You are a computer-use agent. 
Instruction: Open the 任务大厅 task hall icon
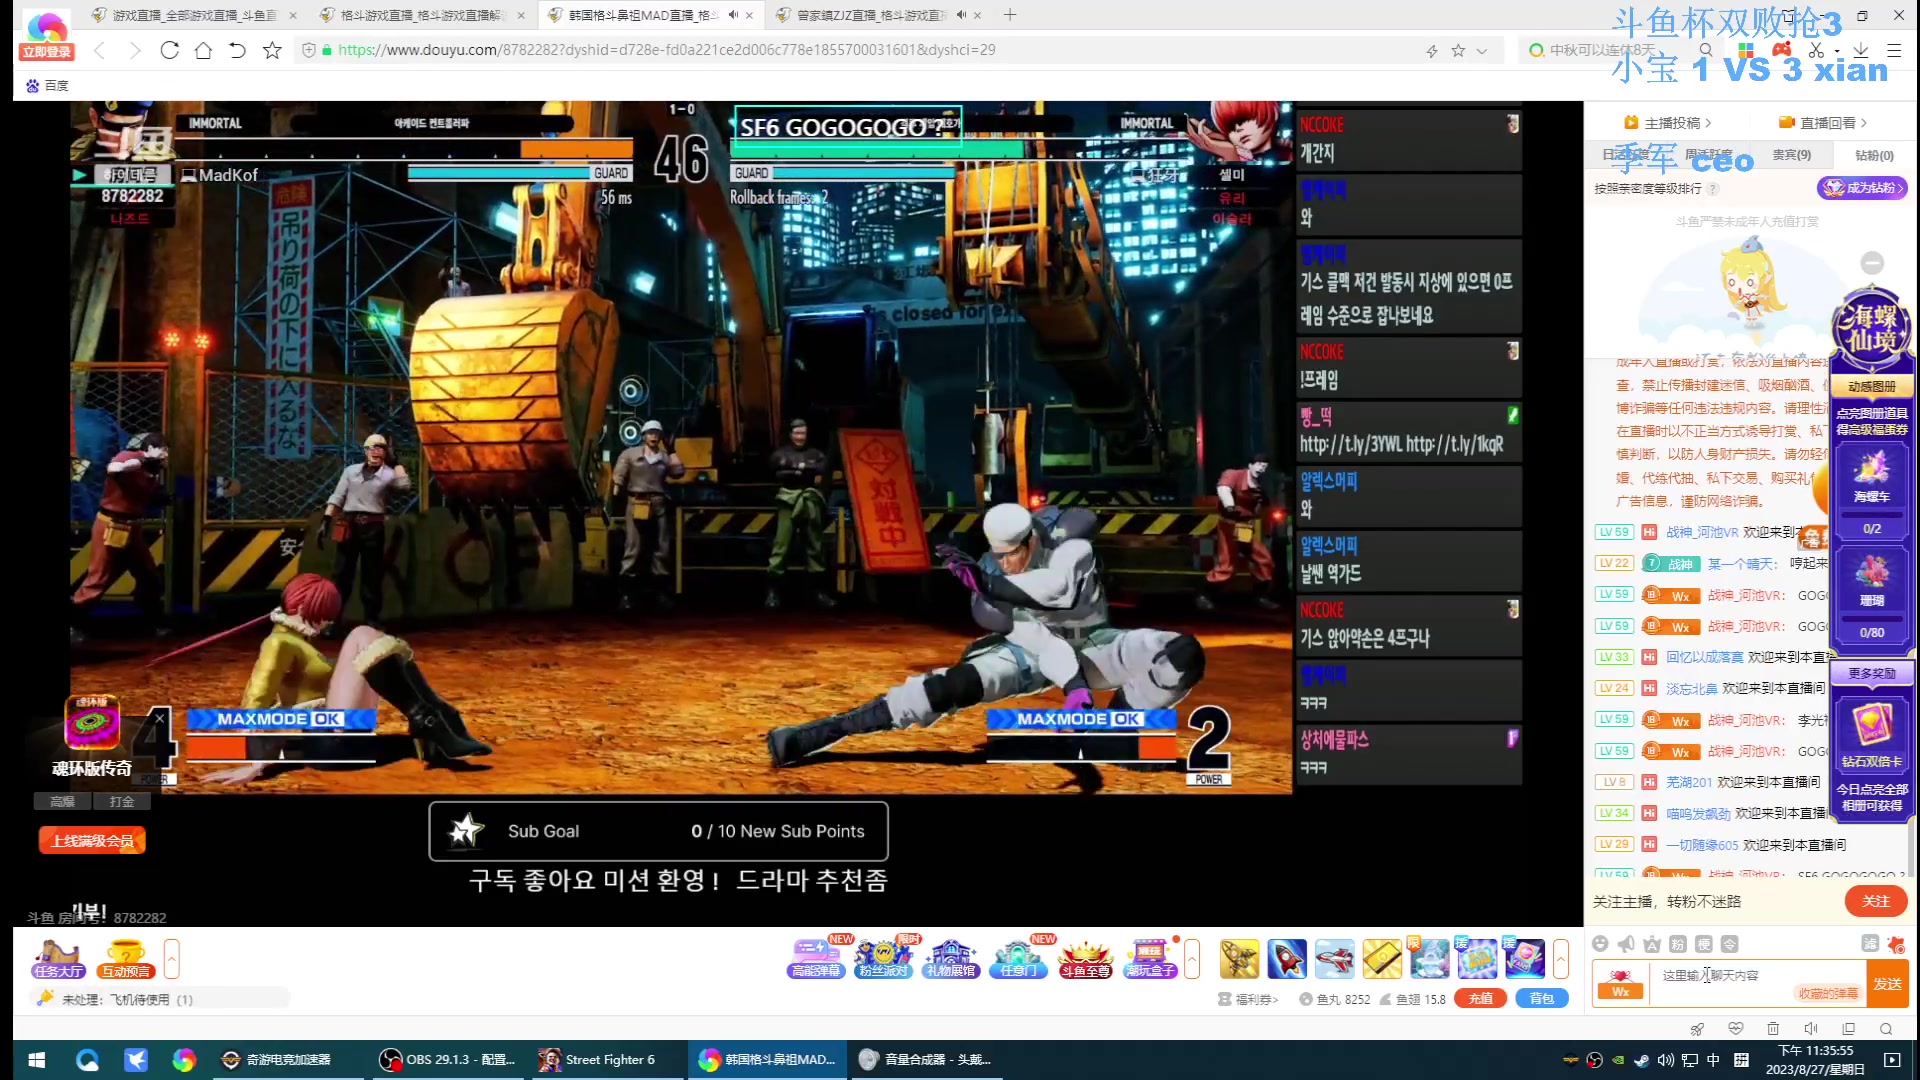(x=58, y=959)
